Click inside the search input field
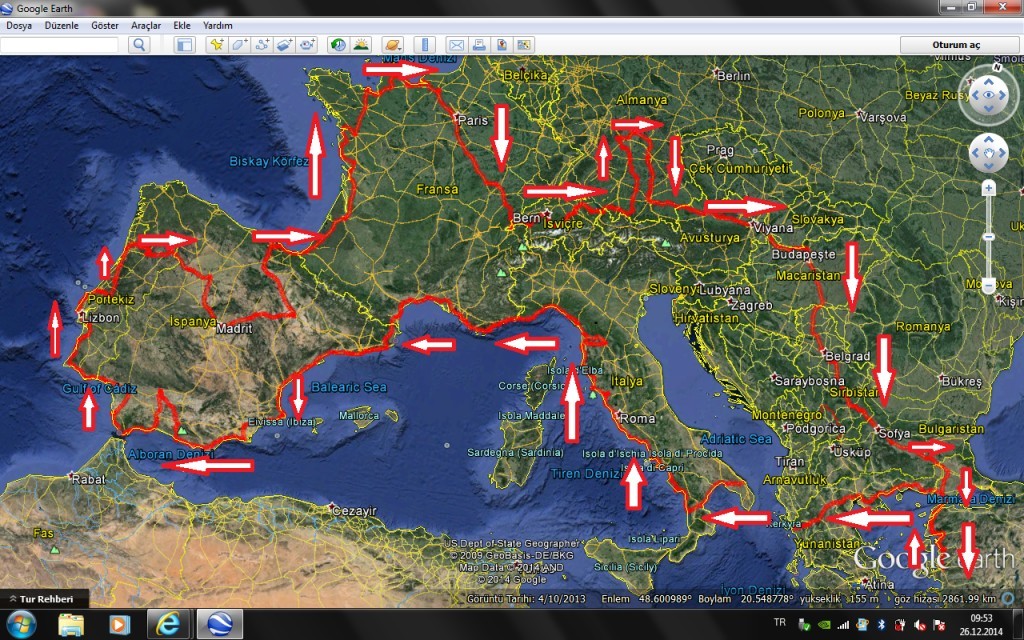 (x=60, y=45)
